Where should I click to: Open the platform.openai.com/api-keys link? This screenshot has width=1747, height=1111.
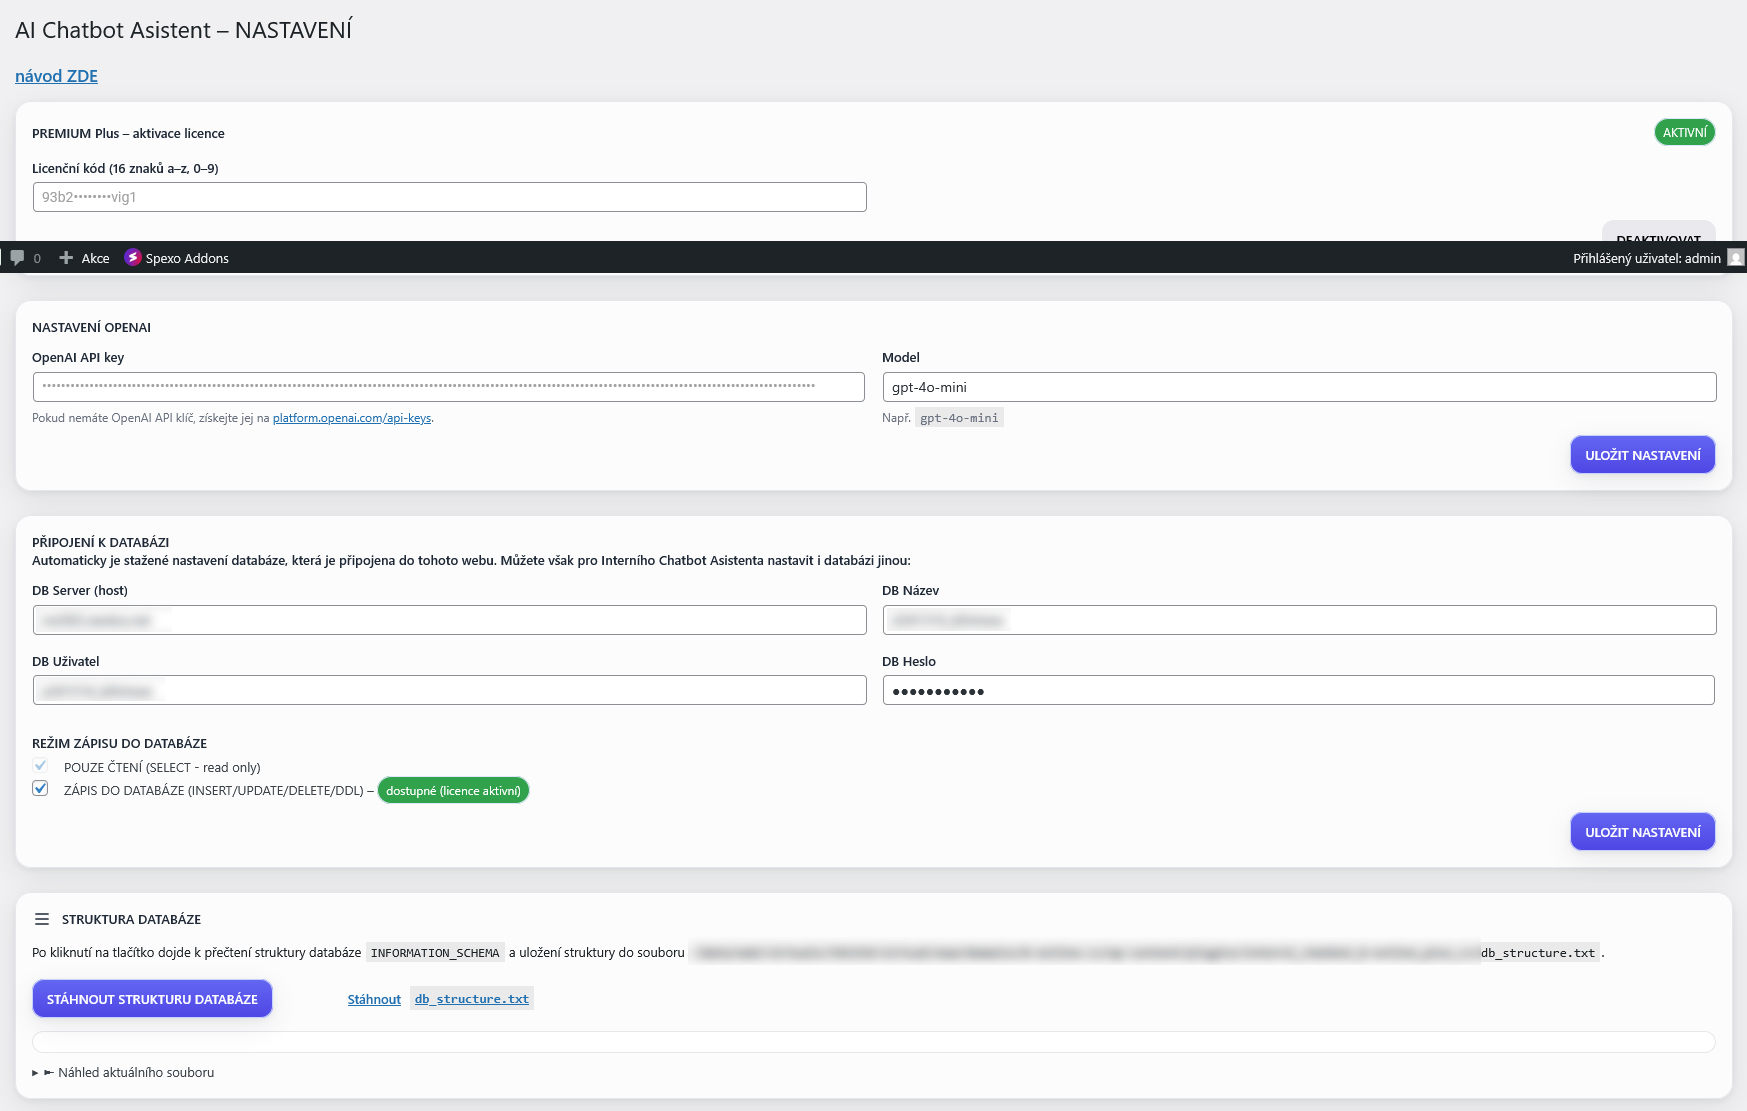(x=352, y=418)
